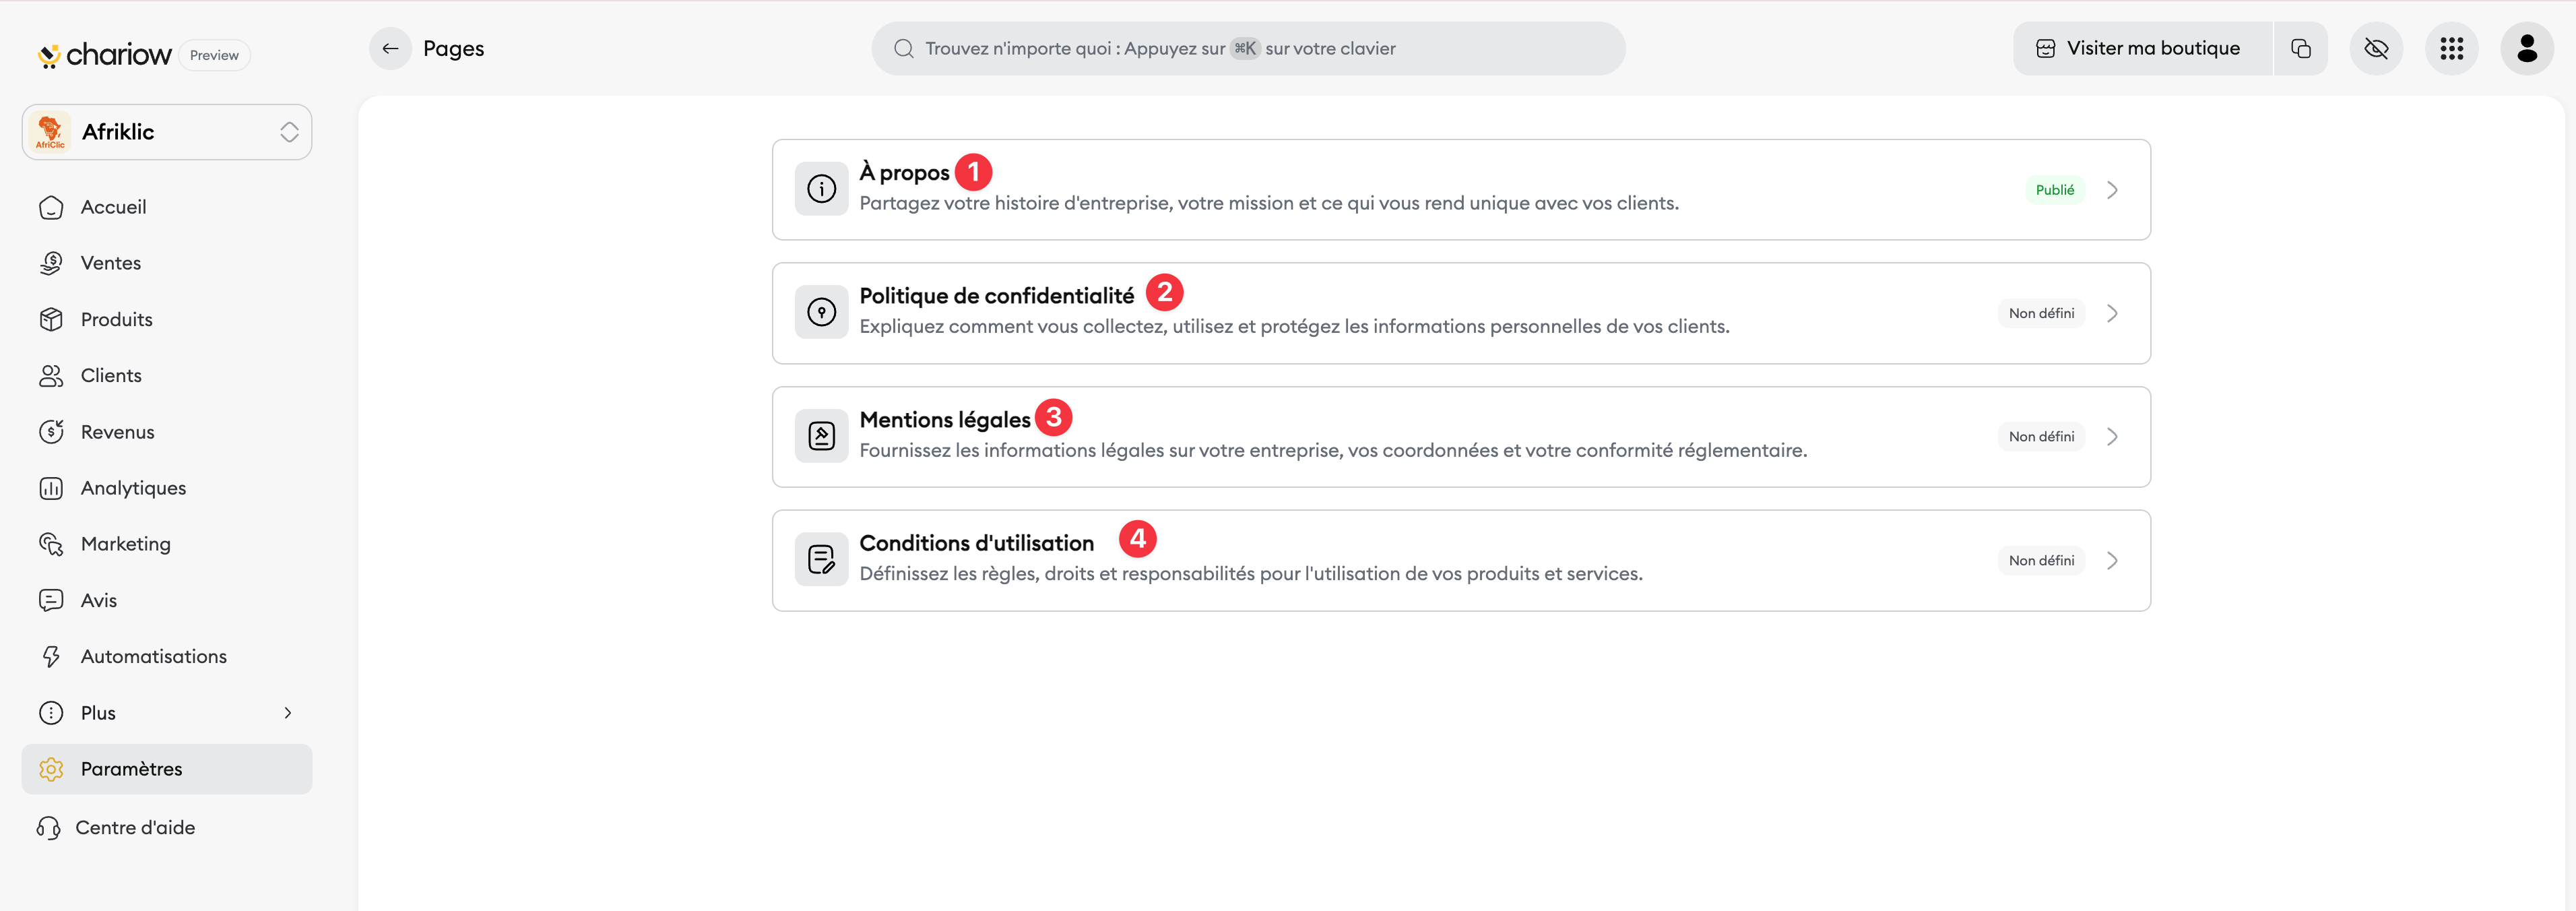This screenshot has width=2576, height=911.
Task: Click "Fournissez les informations légales" description
Action: [1333, 451]
